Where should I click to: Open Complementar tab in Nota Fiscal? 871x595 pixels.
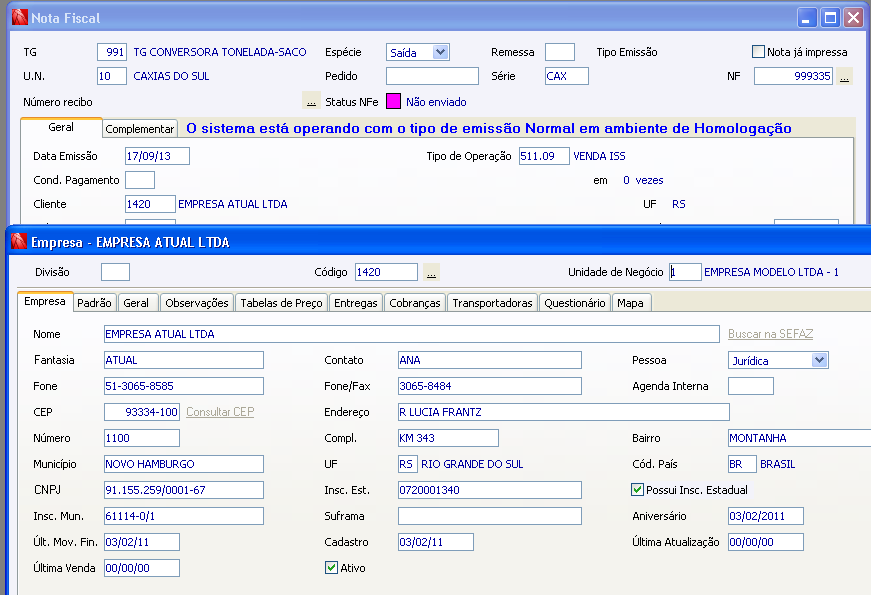click(x=140, y=129)
